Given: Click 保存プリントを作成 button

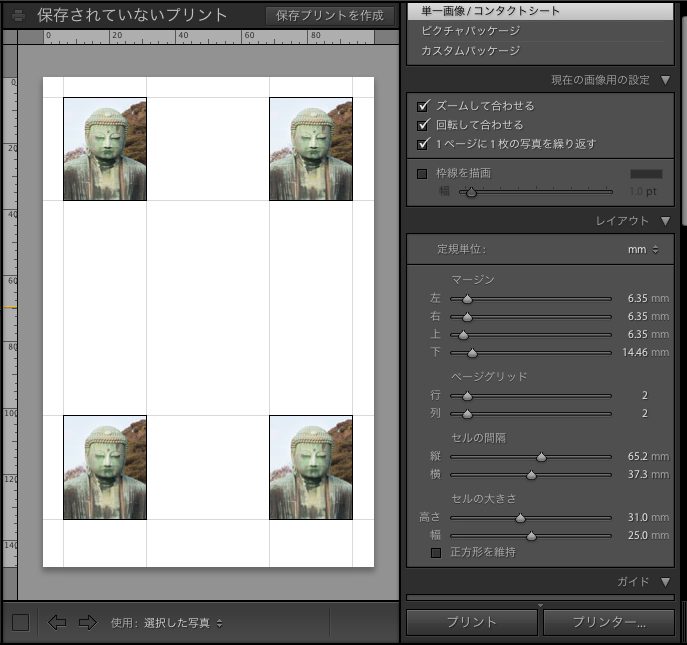Looking at the screenshot, I should (330, 16).
